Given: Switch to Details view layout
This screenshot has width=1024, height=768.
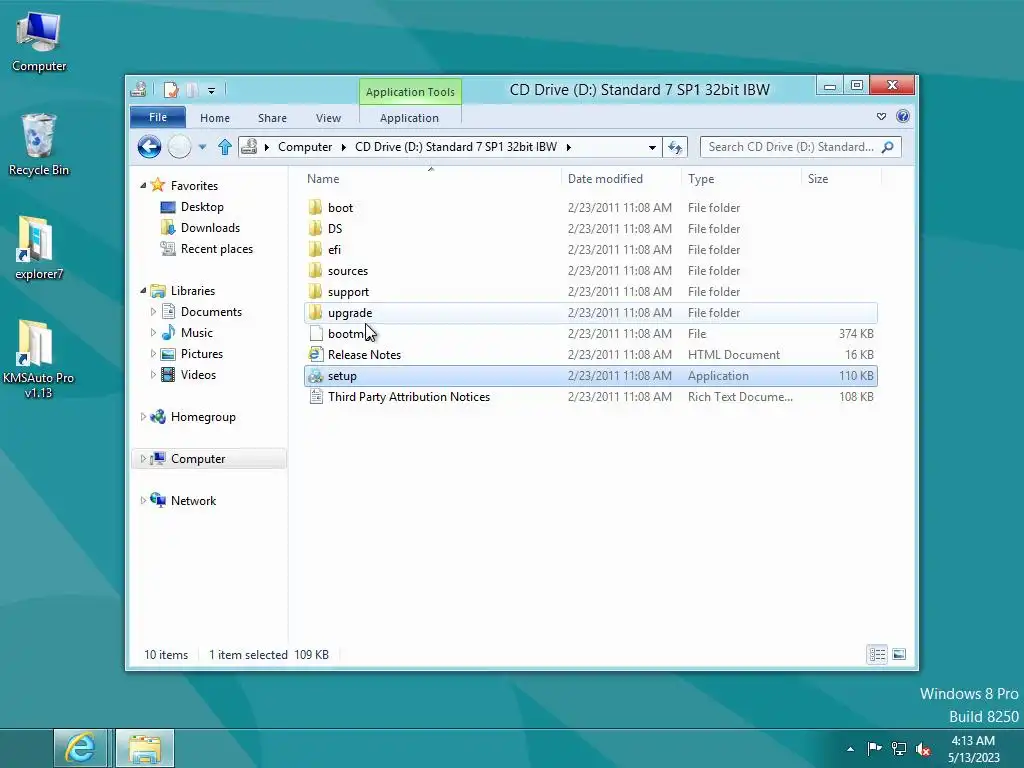Looking at the screenshot, I should click(x=877, y=654).
